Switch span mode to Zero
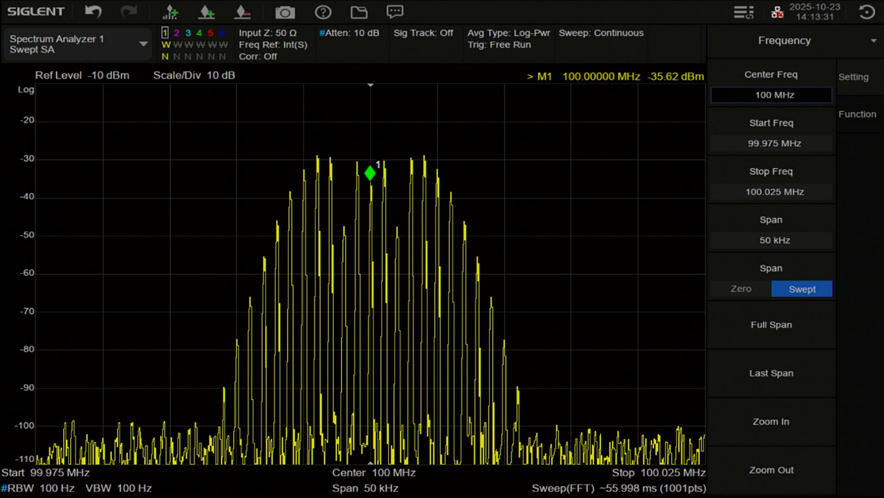Viewport: 884px width, 498px height. (741, 289)
